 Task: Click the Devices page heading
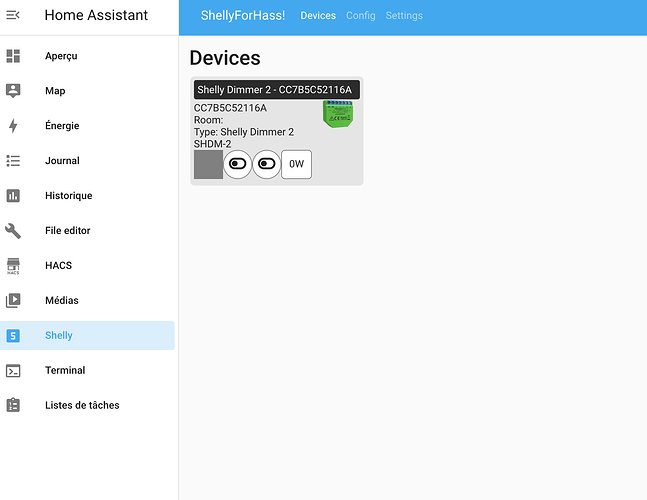tap(225, 58)
